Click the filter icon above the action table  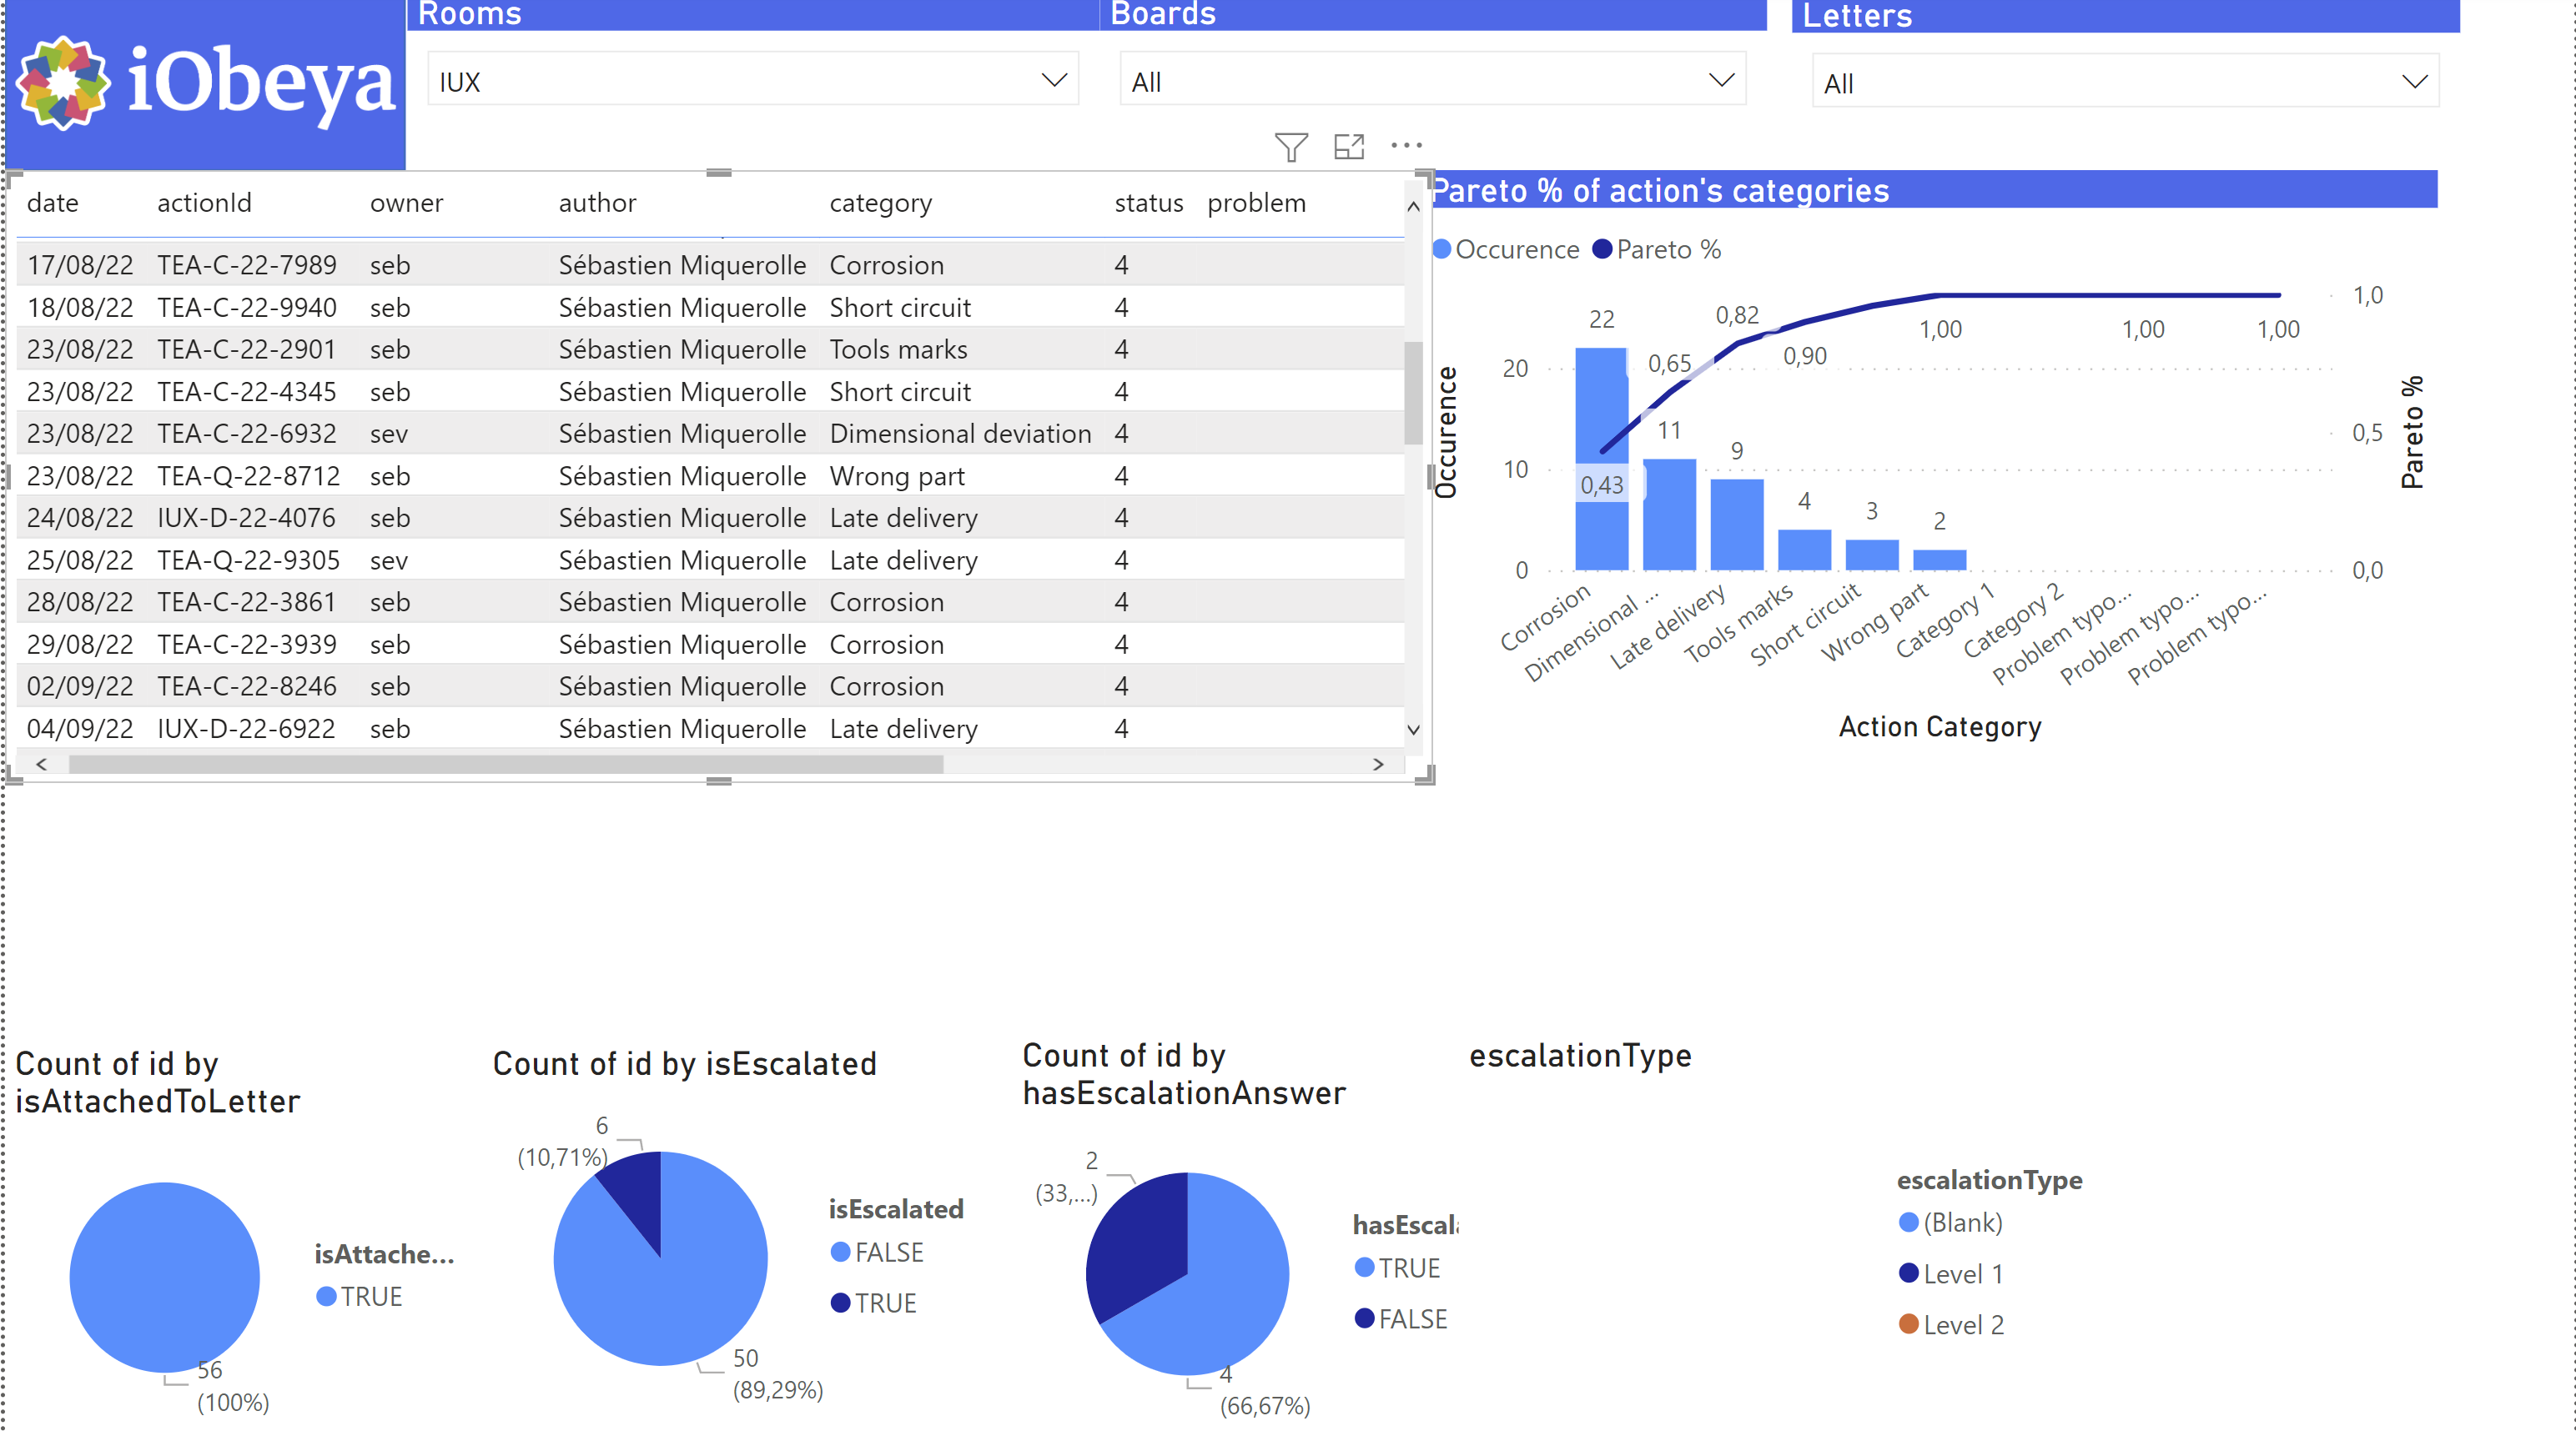pos(1290,146)
